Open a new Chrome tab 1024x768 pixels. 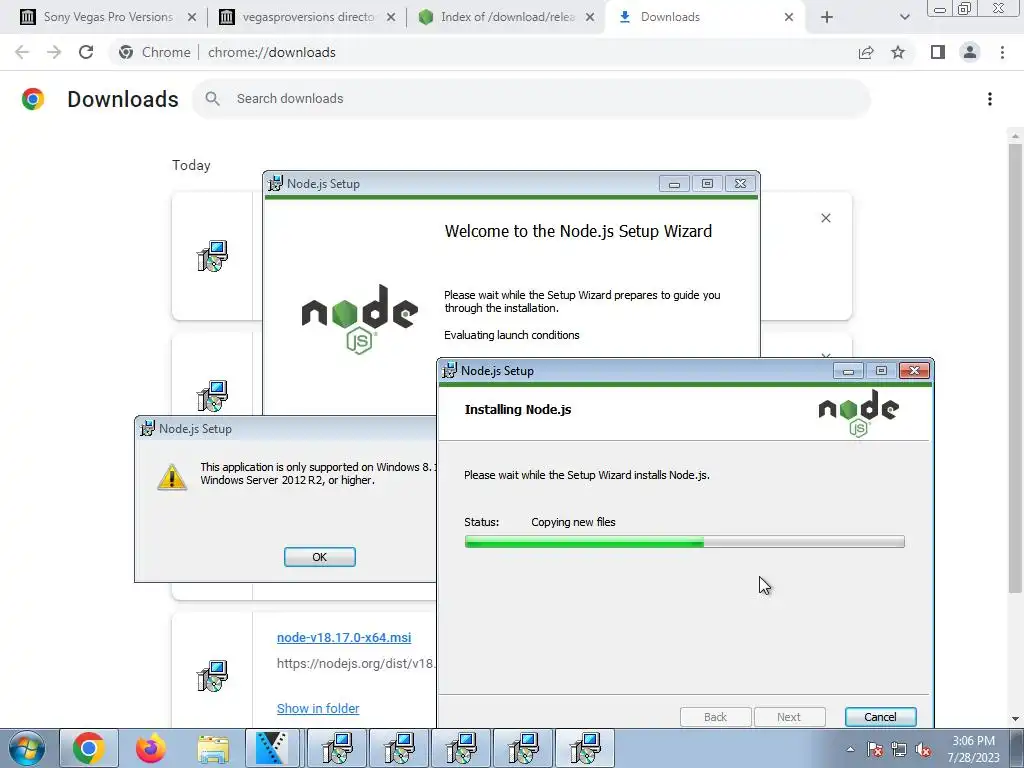tap(827, 18)
